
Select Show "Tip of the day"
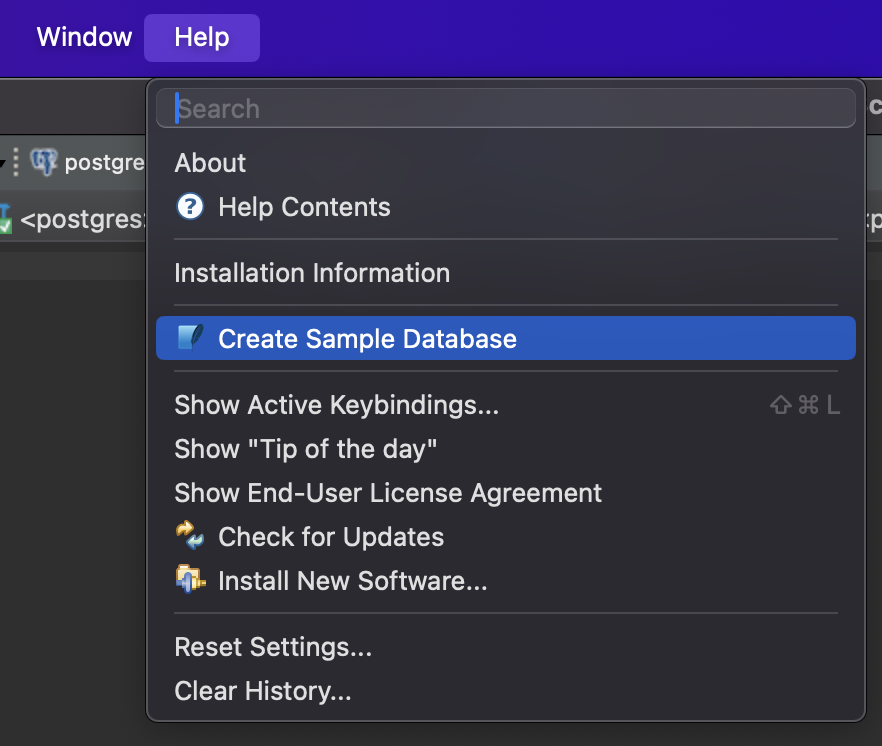coord(506,449)
